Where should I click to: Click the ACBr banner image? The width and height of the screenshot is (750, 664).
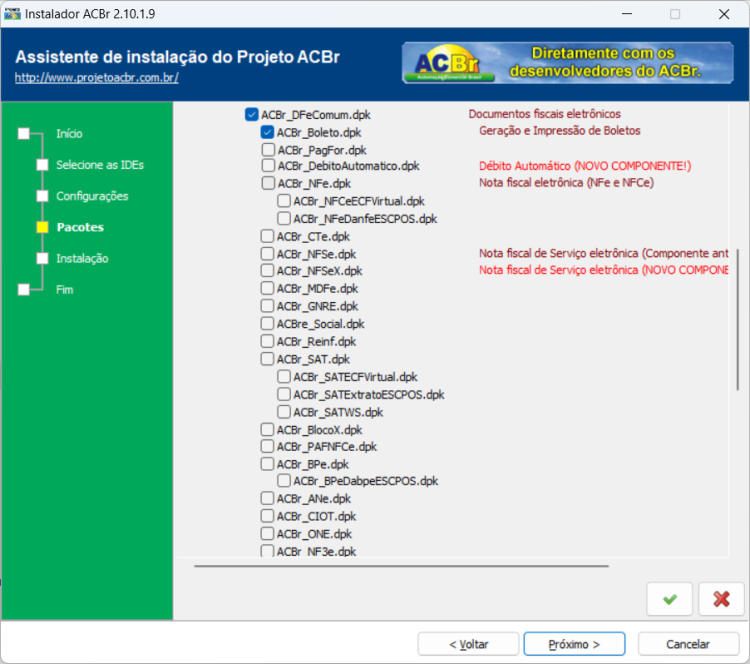point(568,63)
